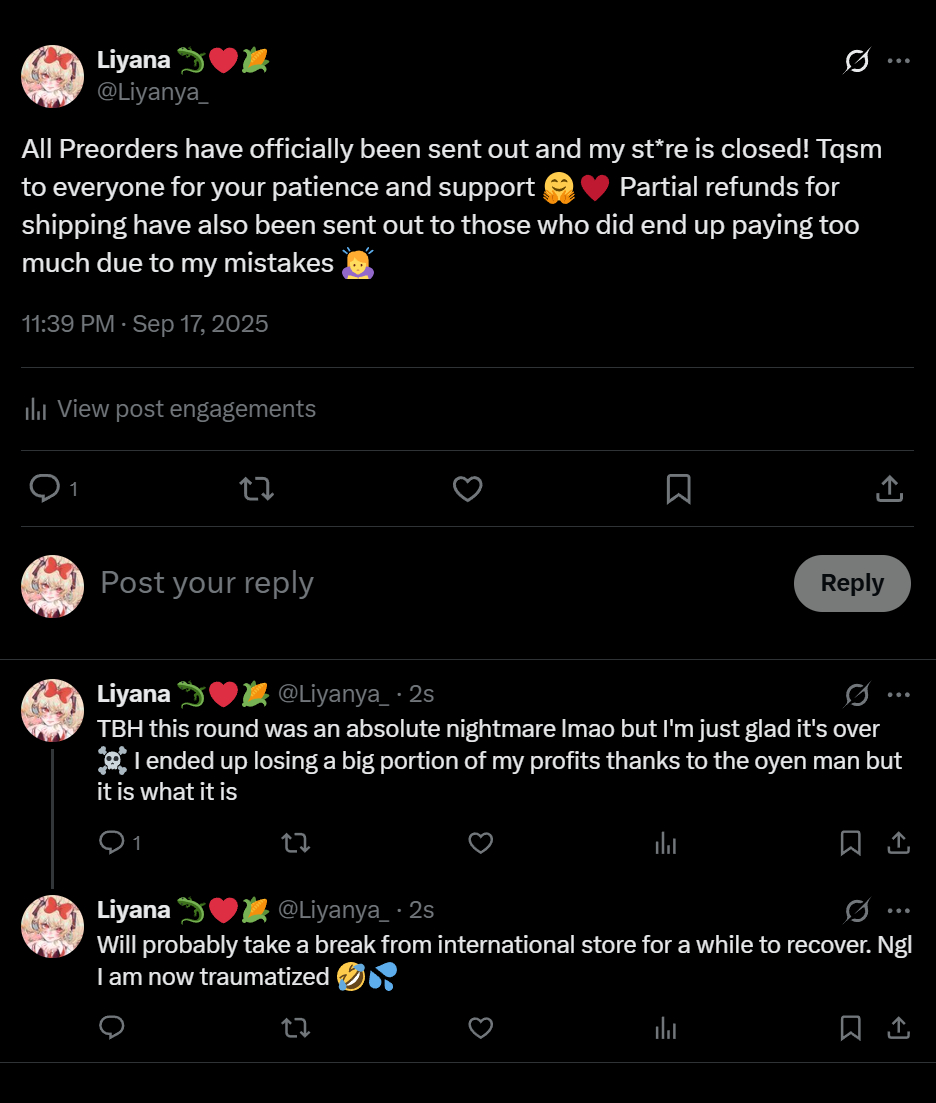Like the 'absolute nightmare' reply
The width and height of the screenshot is (936, 1103).
click(x=481, y=843)
